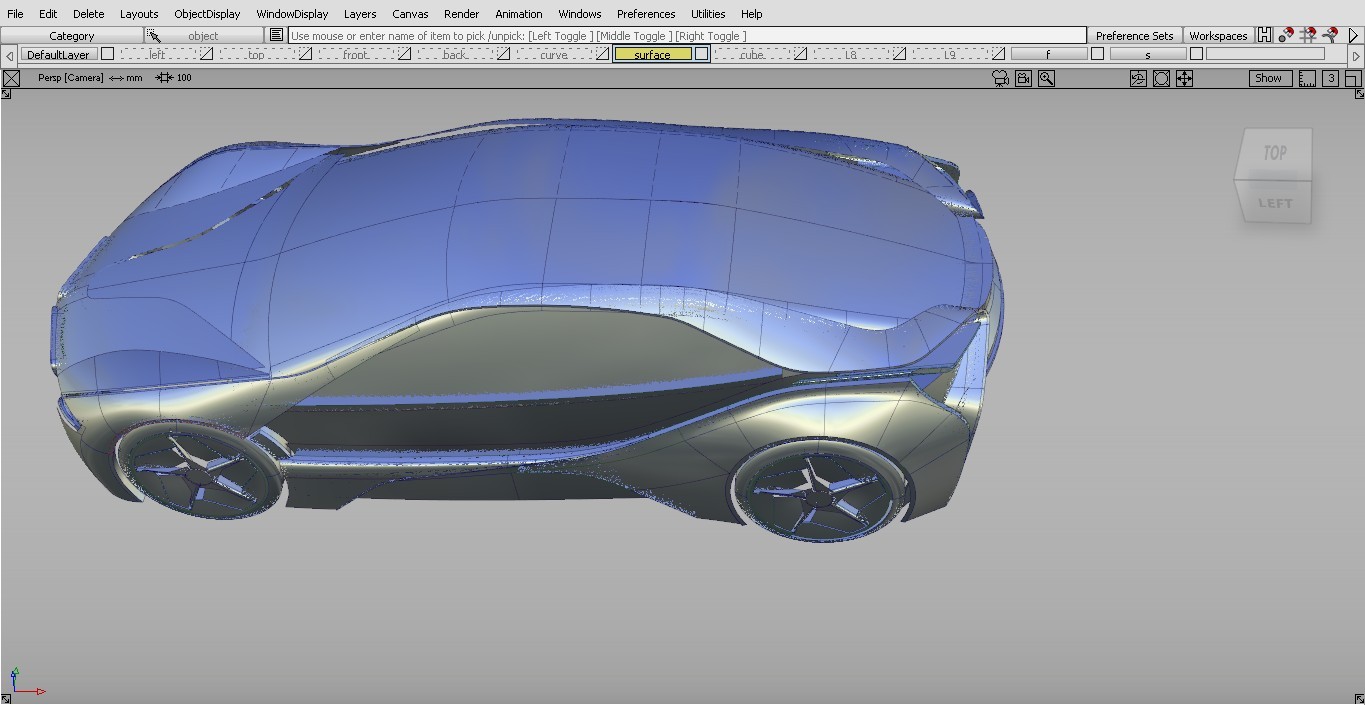Open the Layers menu
The image size is (1365, 705).
pos(360,14)
